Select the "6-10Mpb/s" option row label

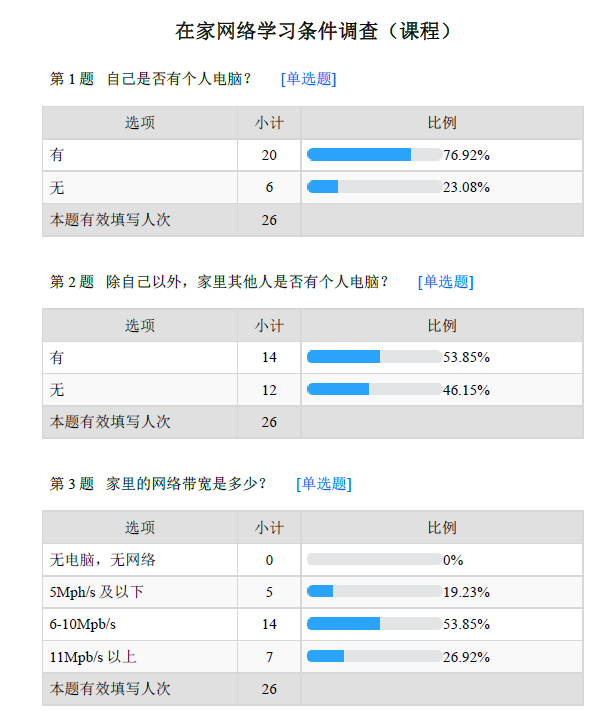tap(83, 624)
